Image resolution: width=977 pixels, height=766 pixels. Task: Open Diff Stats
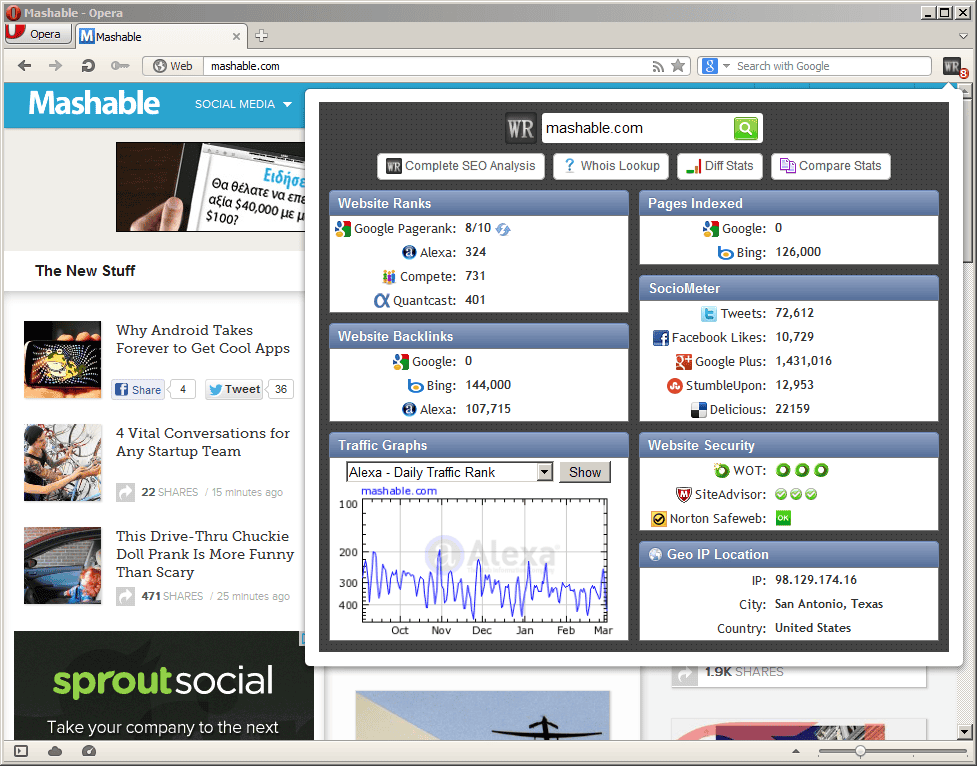pyautogui.click(x=720, y=166)
